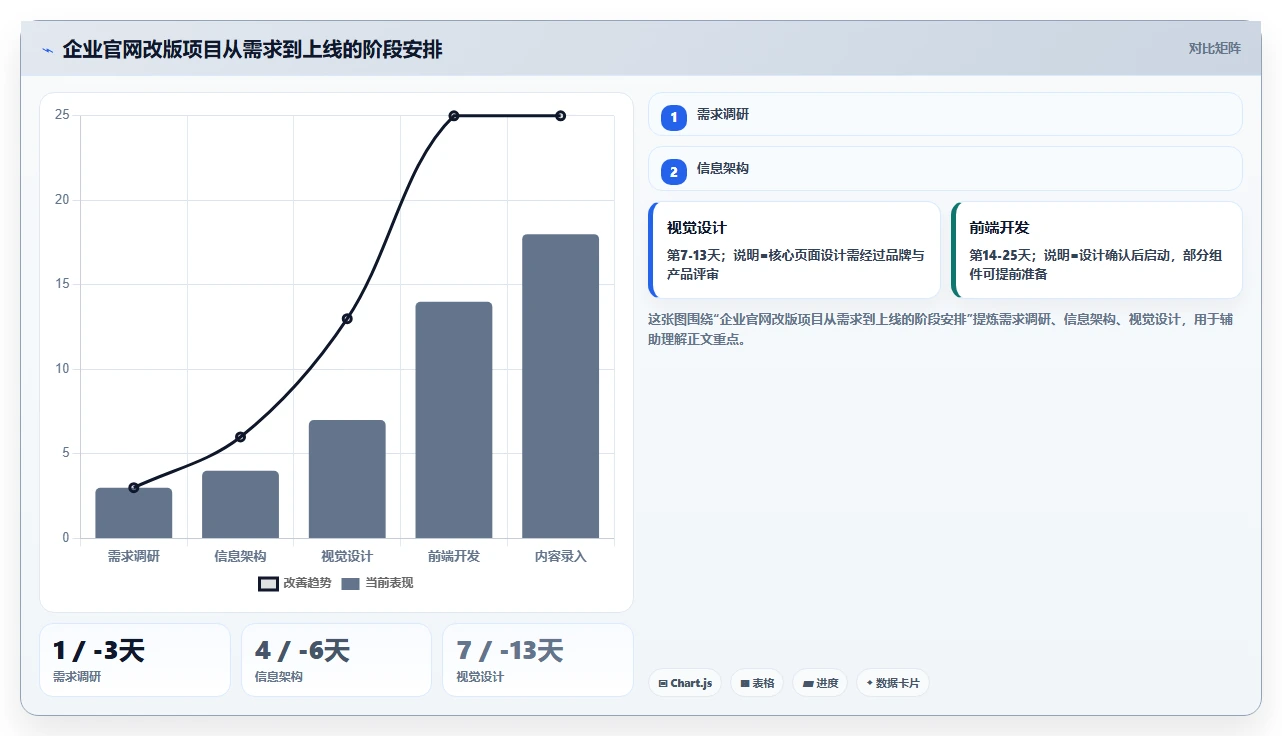The height and width of the screenshot is (736, 1282).
Task: Click the 需求调研 bar in the chart
Action: coord(134,513)
